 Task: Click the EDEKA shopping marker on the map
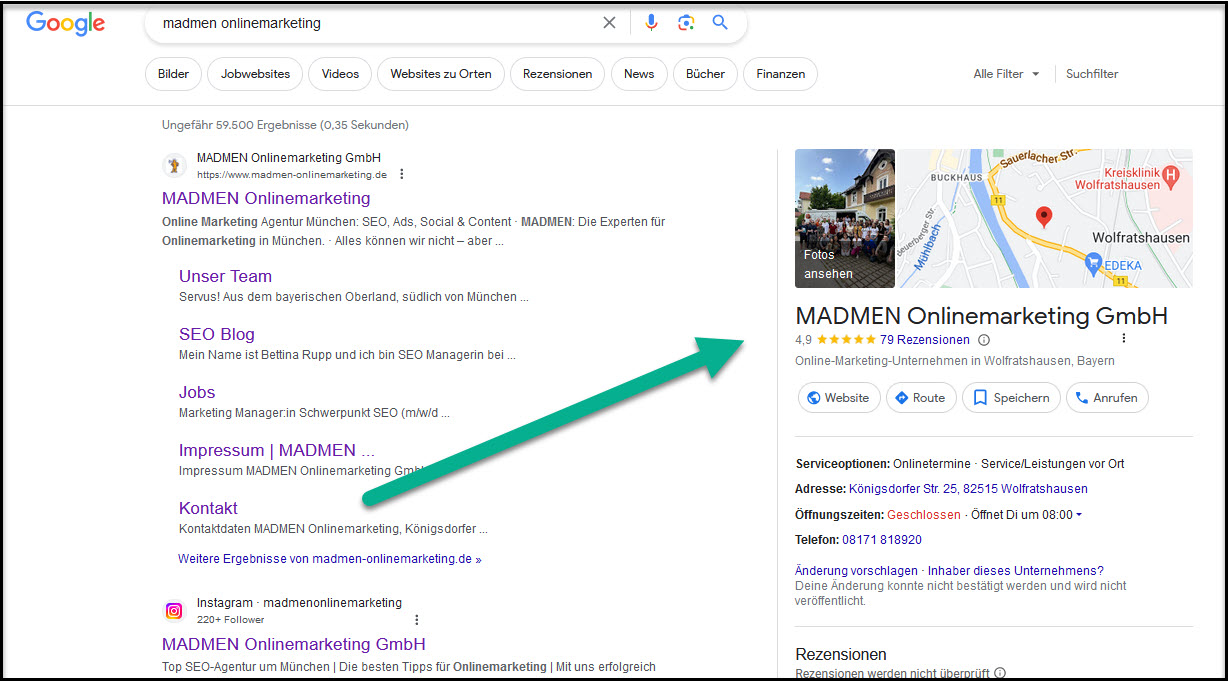(x=1094, y=262)
